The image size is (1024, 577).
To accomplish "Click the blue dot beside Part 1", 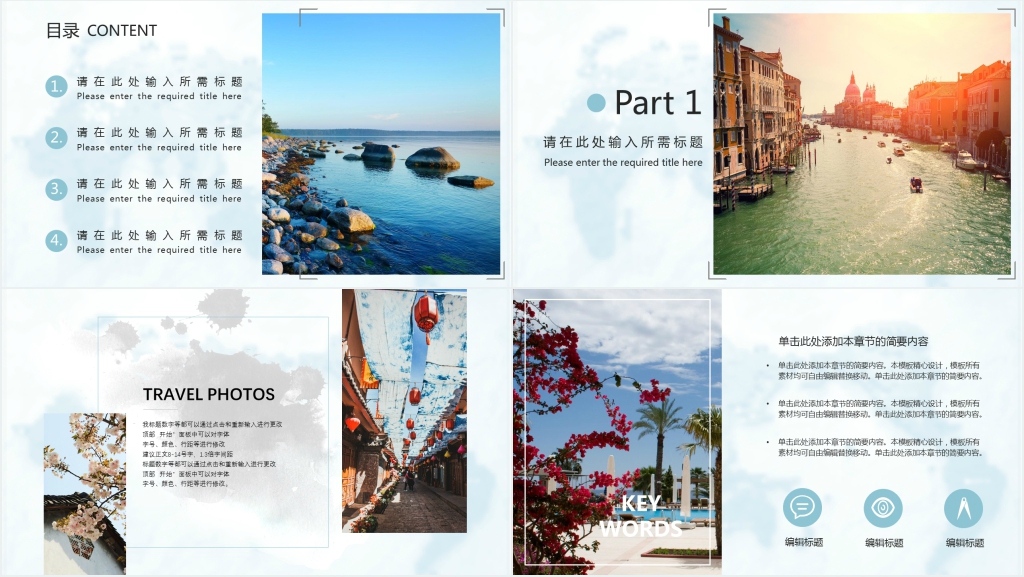I will pos(596,103).
